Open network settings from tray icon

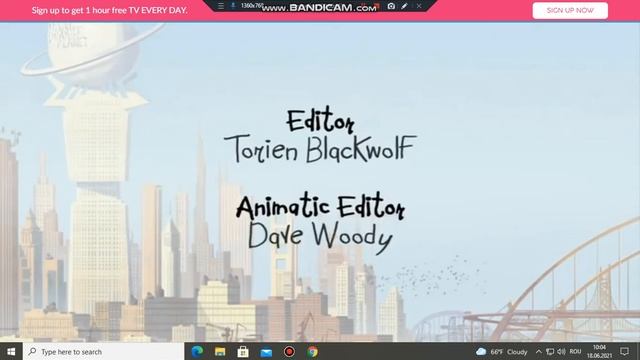pos(550,351)
